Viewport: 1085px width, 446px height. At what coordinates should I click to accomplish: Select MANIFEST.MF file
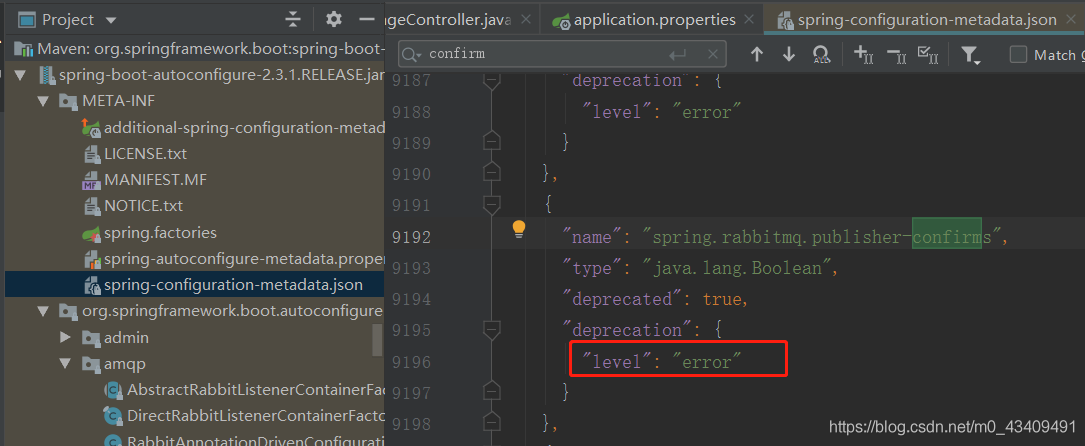(156, 180)
